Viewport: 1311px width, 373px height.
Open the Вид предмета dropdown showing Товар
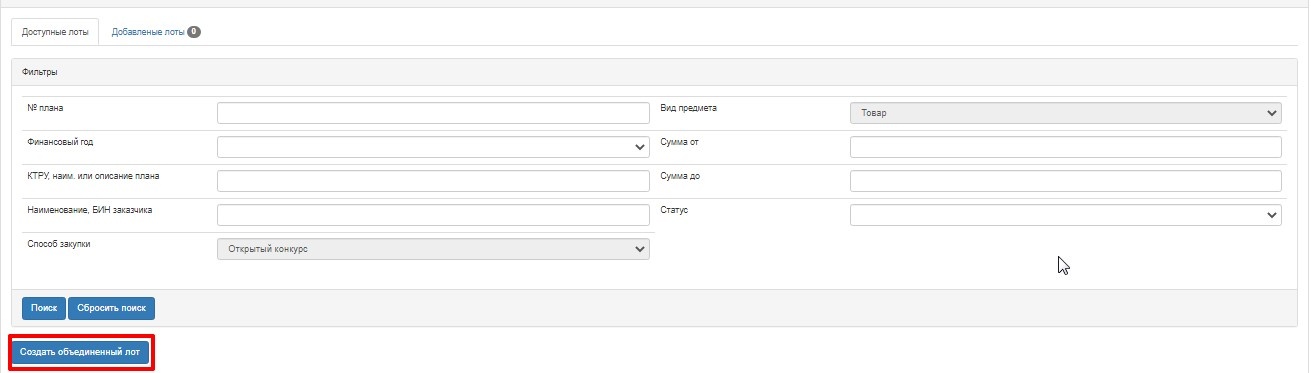1066,113
